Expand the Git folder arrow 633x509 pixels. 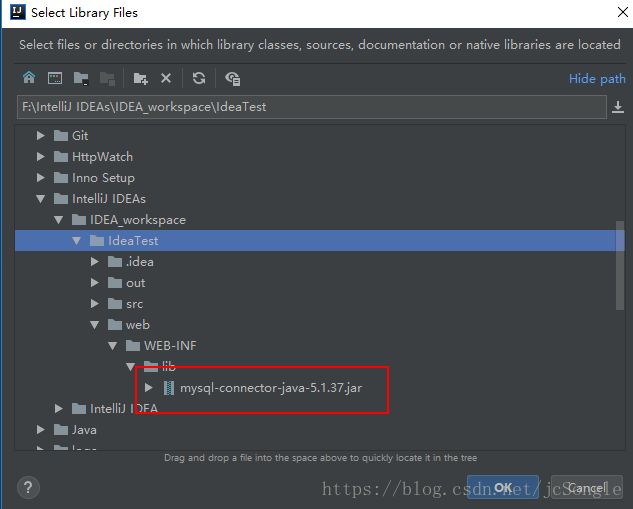pos(40,136)
